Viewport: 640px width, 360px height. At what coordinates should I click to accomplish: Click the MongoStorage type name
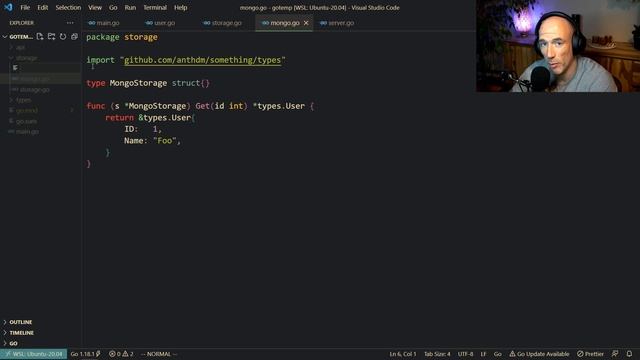pyautogui.click(x=138, y=83)
